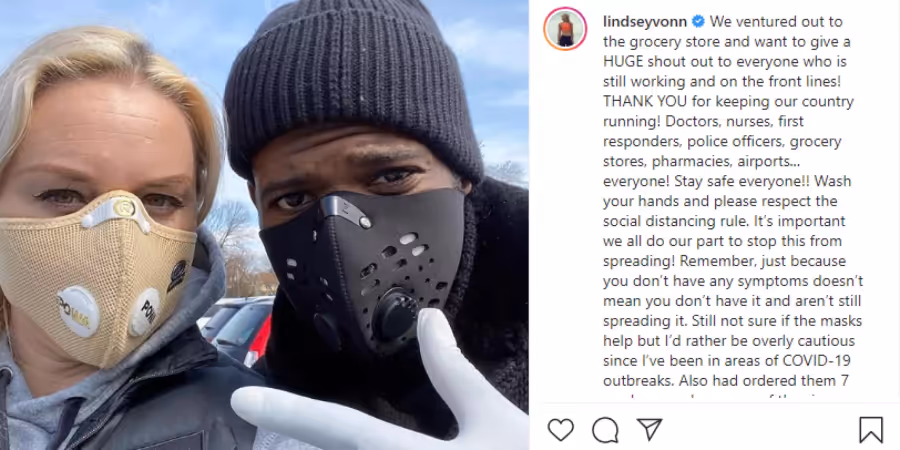Open lindseyvonn's profile picture with story ring
The width and height of the screenshot is (900, 450).
point(565,29)
